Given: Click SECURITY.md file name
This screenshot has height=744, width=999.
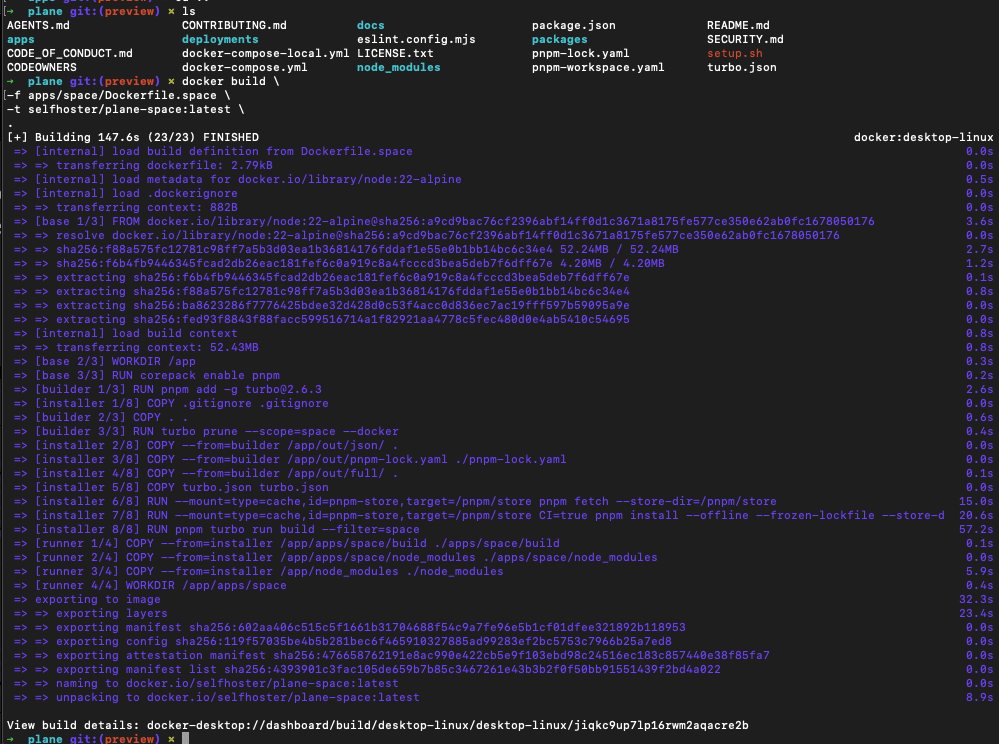Looking at the screenshot, I should pyautogui.click(x=745, y=39).
